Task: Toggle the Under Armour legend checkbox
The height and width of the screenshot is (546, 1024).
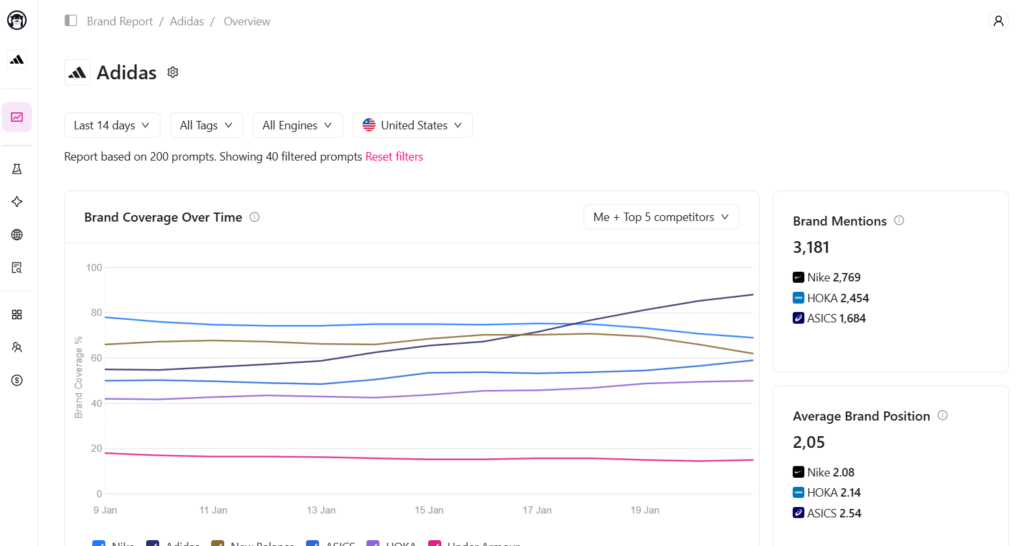Action: [x=434, y=543]
